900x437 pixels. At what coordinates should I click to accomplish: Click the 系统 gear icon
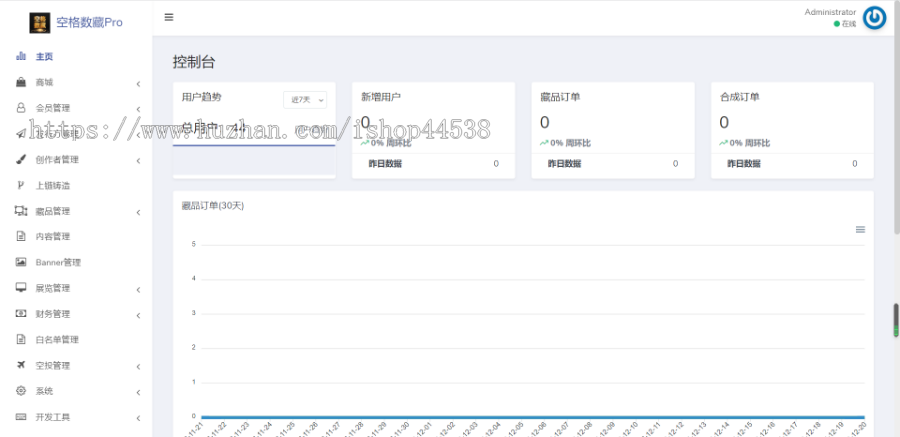point(21,390)
